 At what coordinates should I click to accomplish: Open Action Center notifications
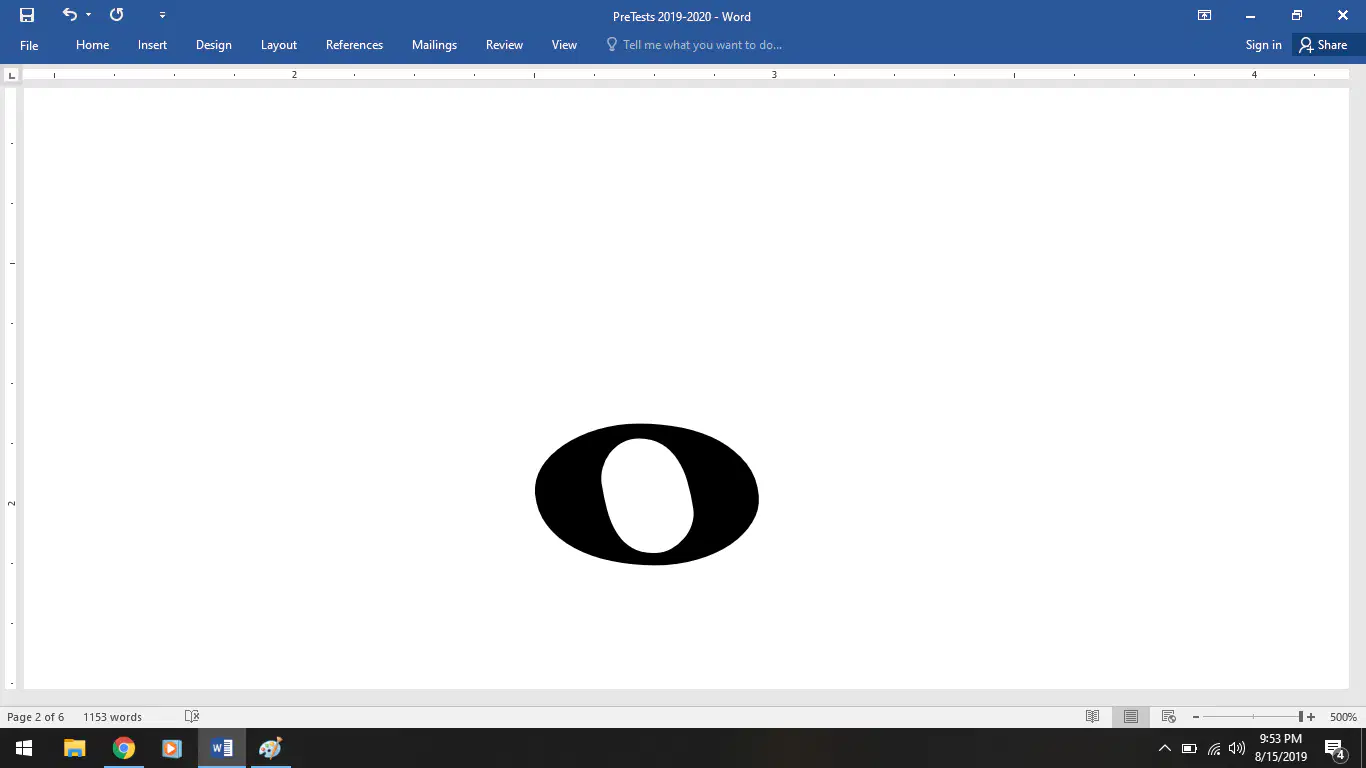tap(1335, 748)
